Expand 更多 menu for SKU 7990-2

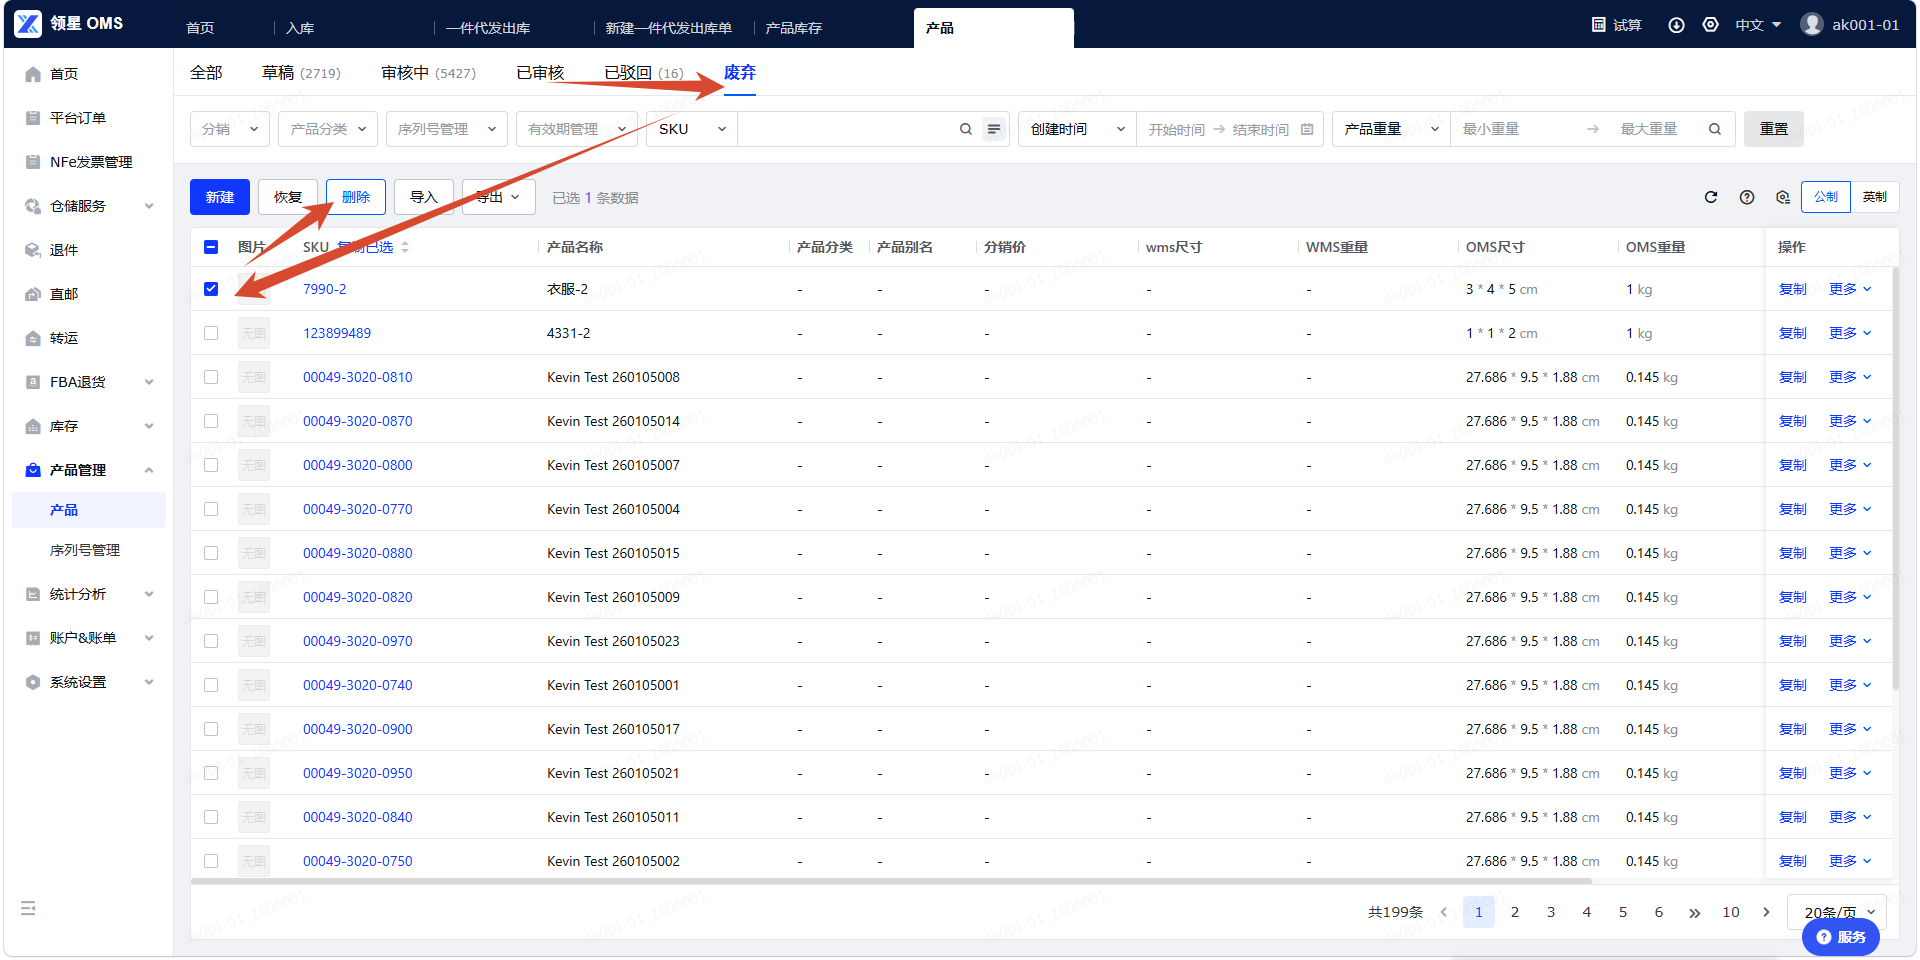[x=1850, y=289]
